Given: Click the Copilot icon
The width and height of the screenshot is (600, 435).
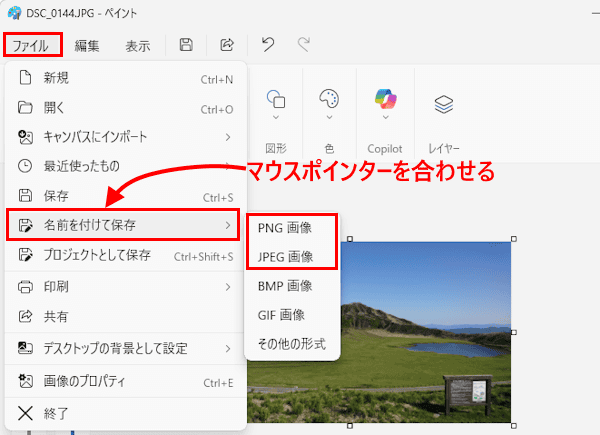Looking at the screenshot, I should (x=385, y=99).
